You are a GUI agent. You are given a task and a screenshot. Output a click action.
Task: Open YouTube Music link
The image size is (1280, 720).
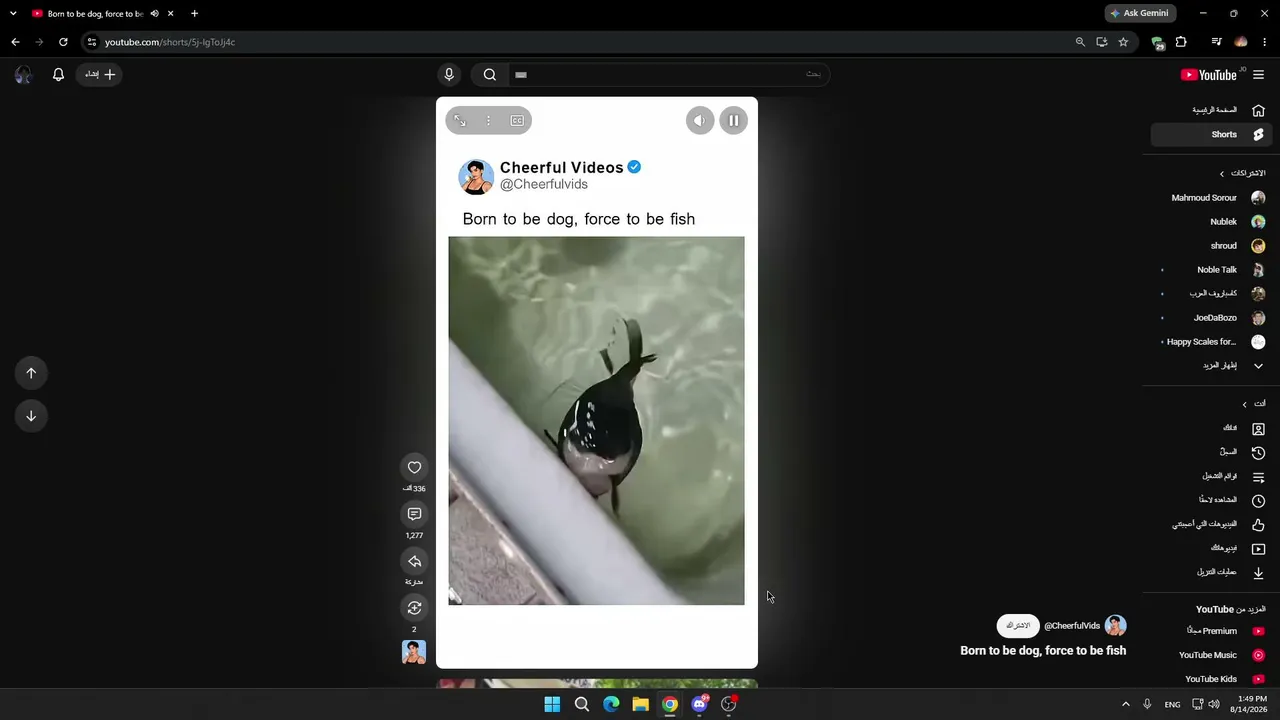pyautogui.click(x=1211, y=655)
